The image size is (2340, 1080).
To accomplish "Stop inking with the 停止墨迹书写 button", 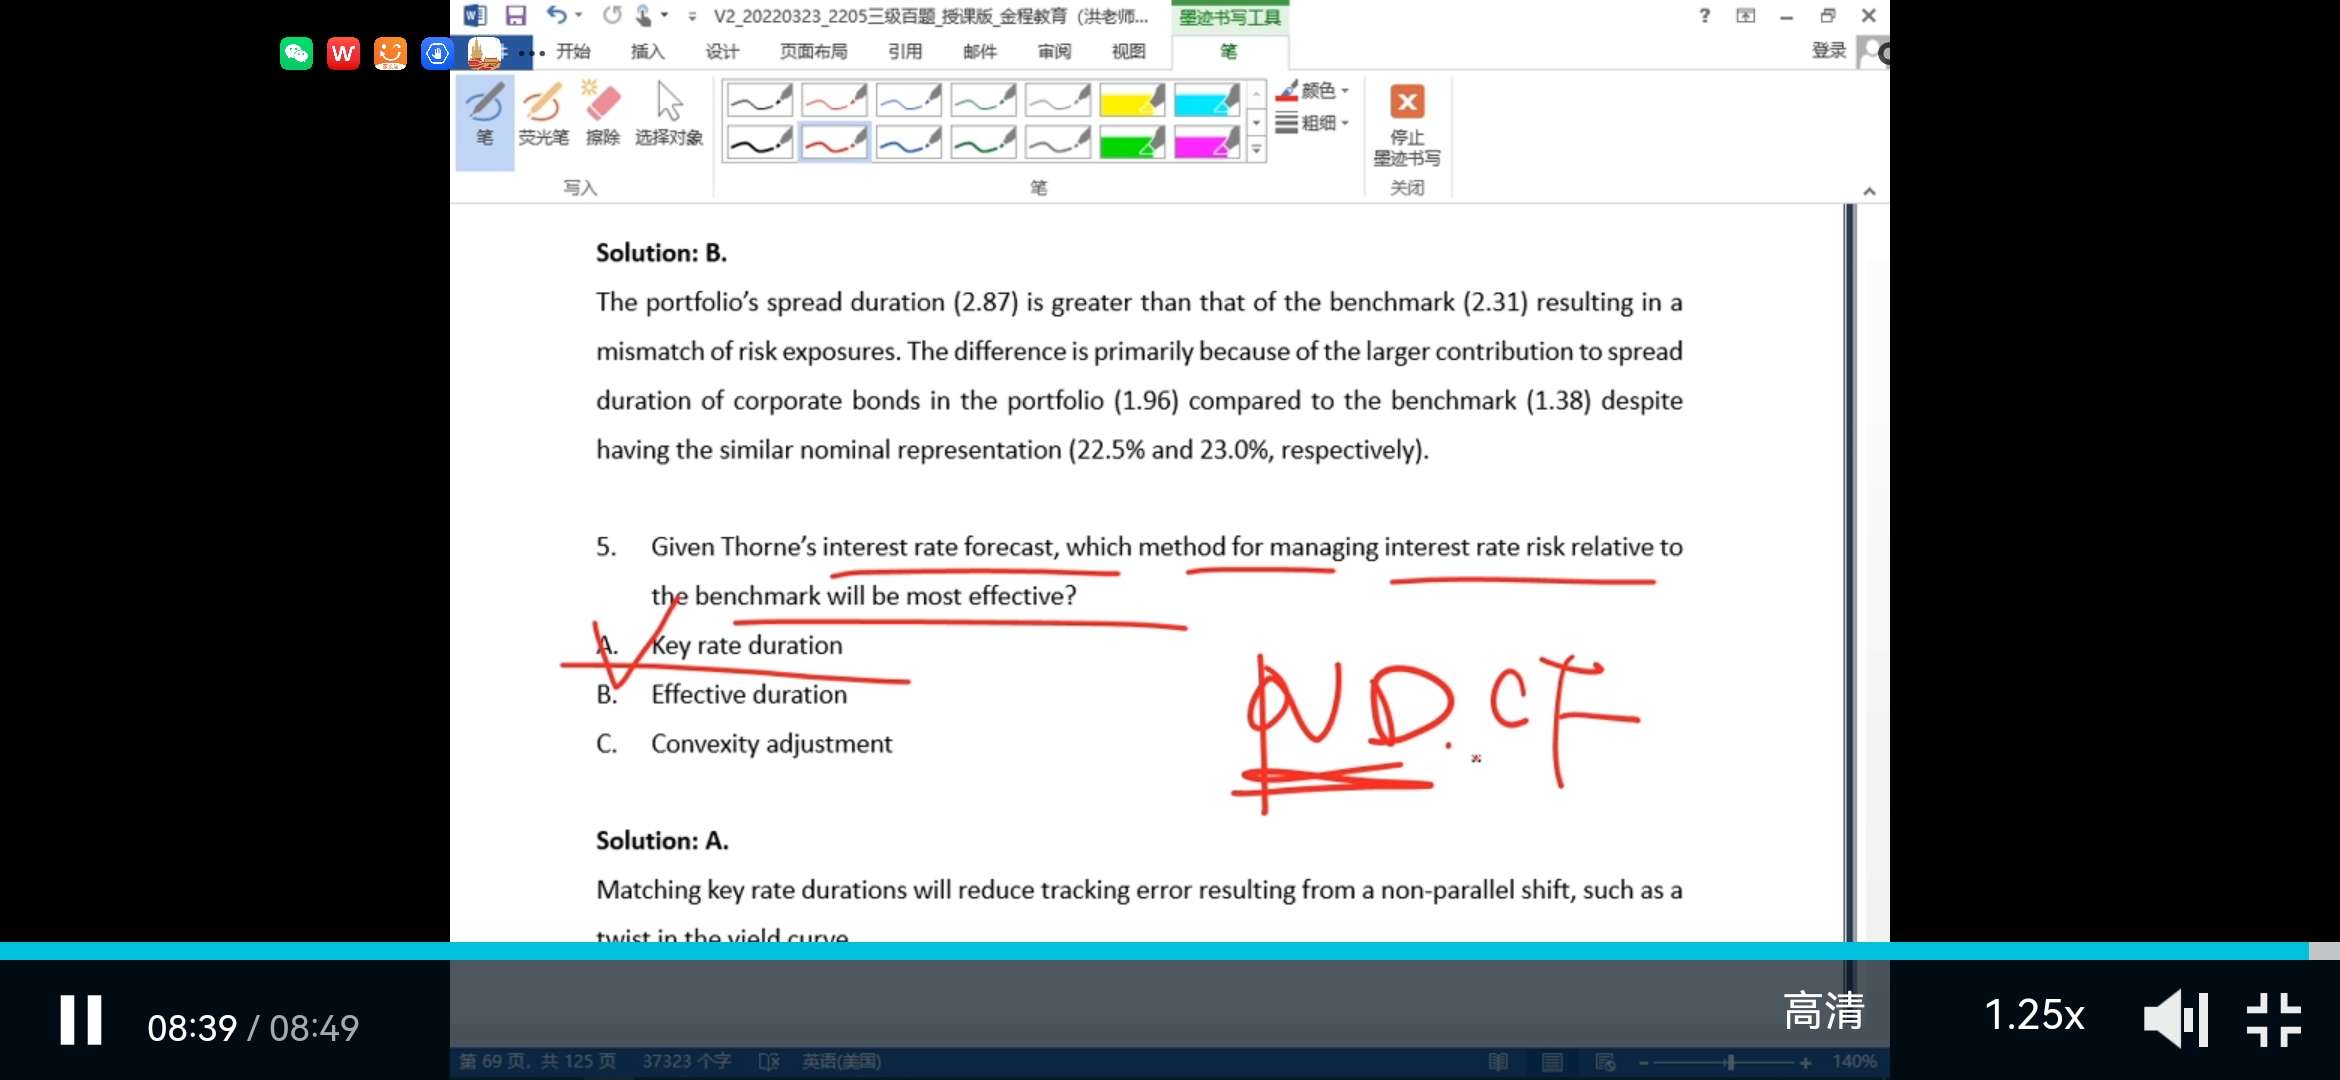I will [1407, 125].
